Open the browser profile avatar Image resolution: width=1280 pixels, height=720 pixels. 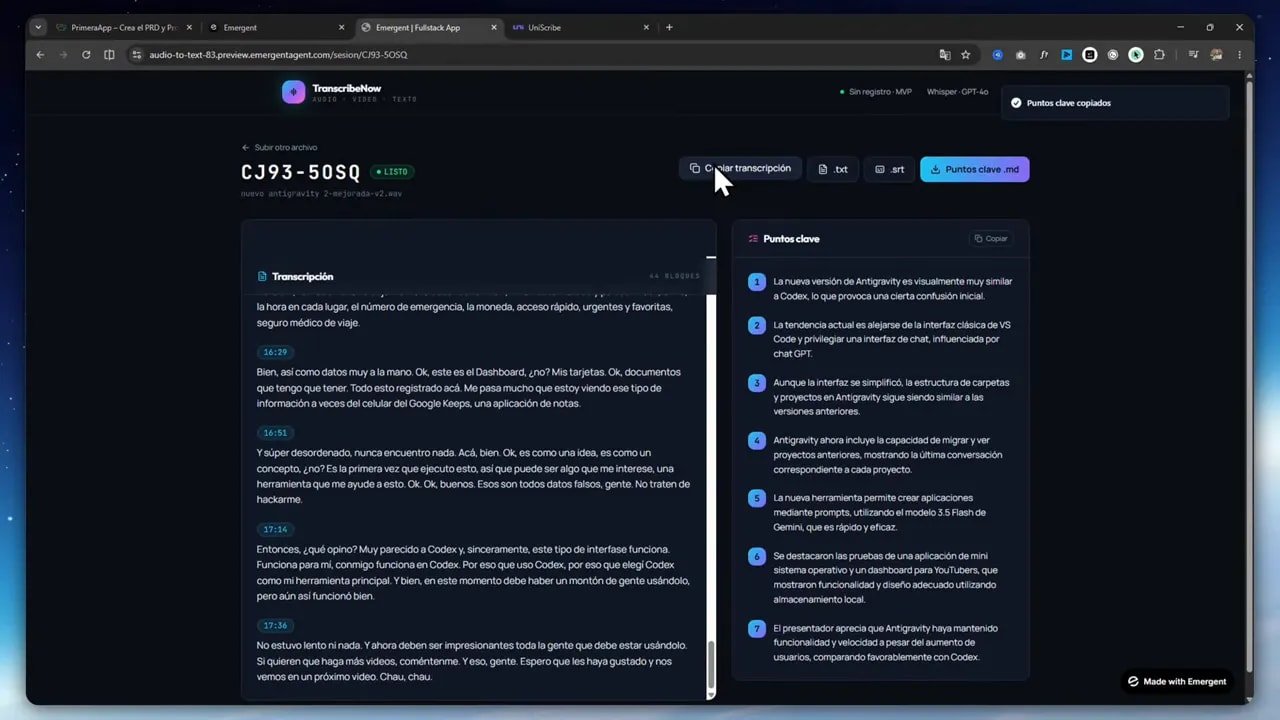(1217, 55)
